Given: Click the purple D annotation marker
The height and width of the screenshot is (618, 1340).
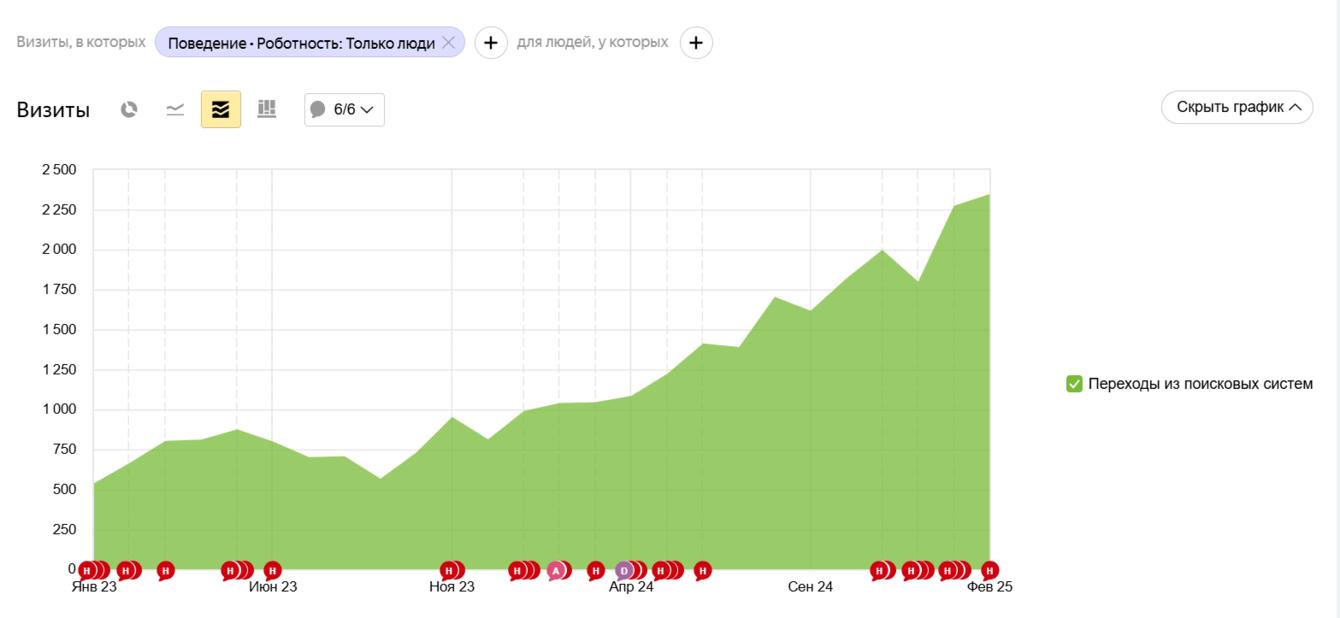Looking at the screenshot, I should point(624,571).
